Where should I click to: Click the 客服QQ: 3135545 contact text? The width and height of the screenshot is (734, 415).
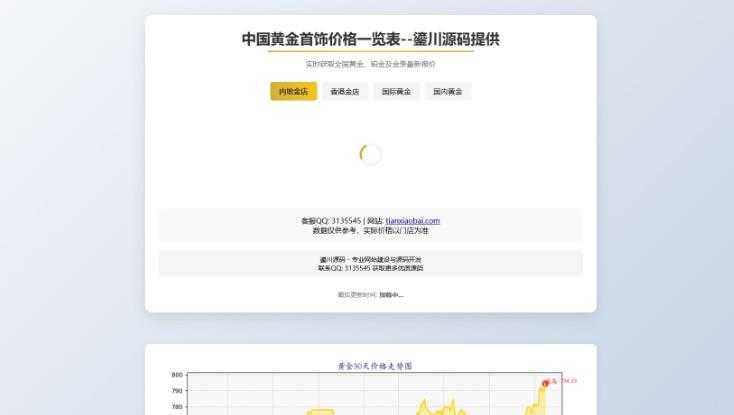point(330,221)
